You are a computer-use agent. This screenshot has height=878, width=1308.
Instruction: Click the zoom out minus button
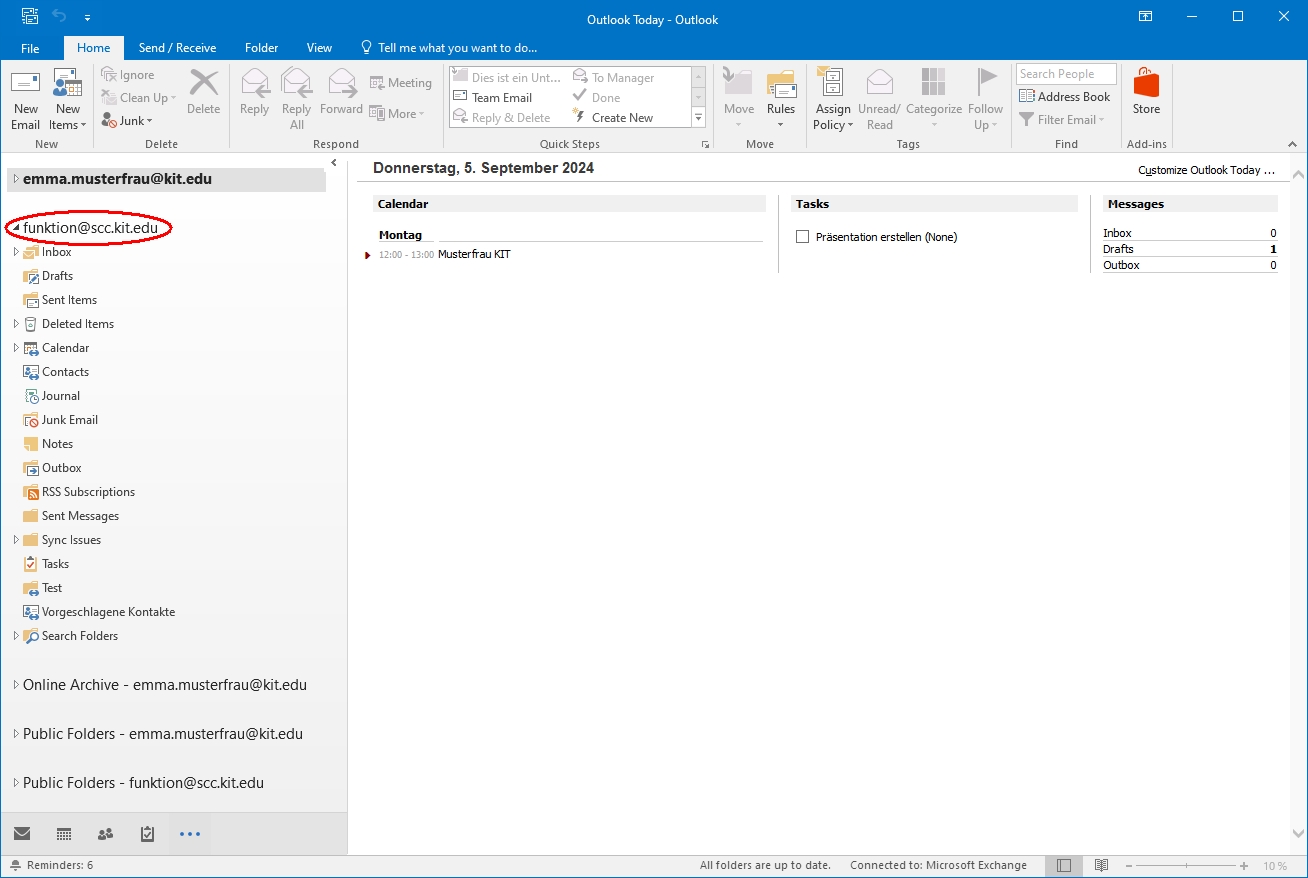tap(1129, 865)
